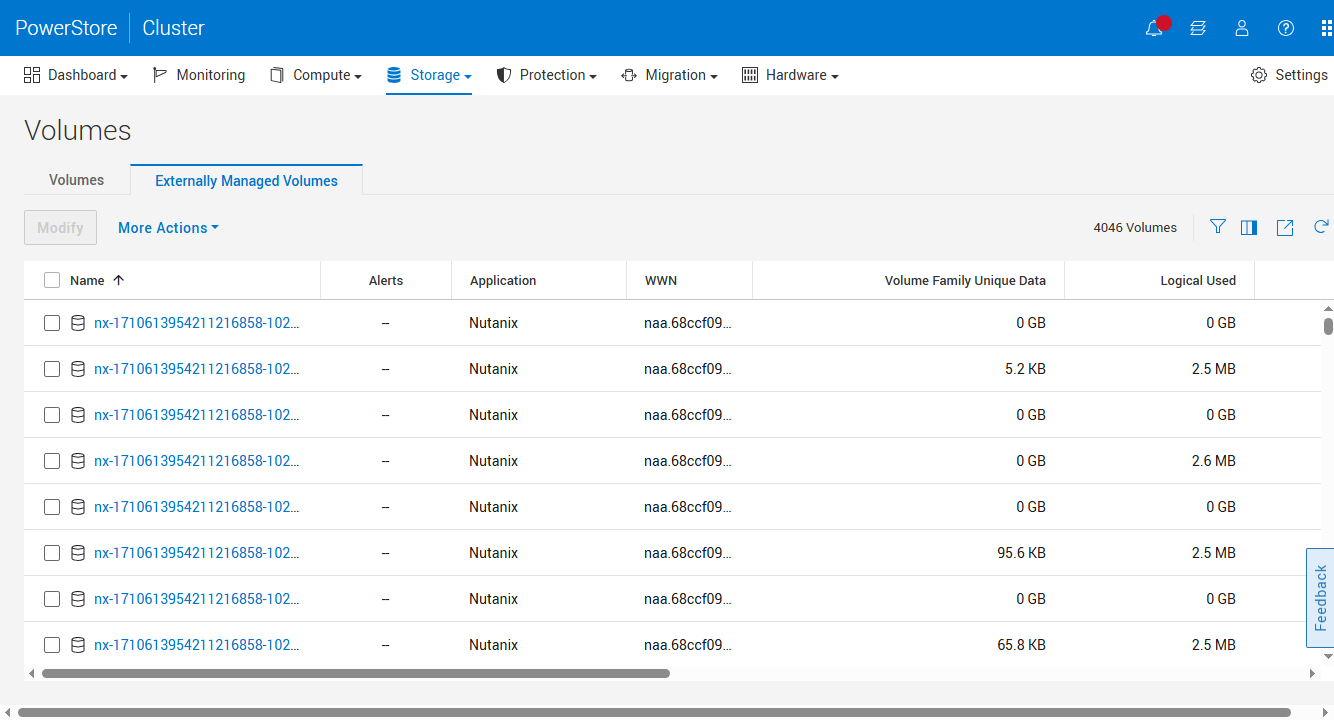The width and height of the screenshot is (1334, 720).
Task: Click the volume icon in the 5.2 KB row
Action: (78, 369)
